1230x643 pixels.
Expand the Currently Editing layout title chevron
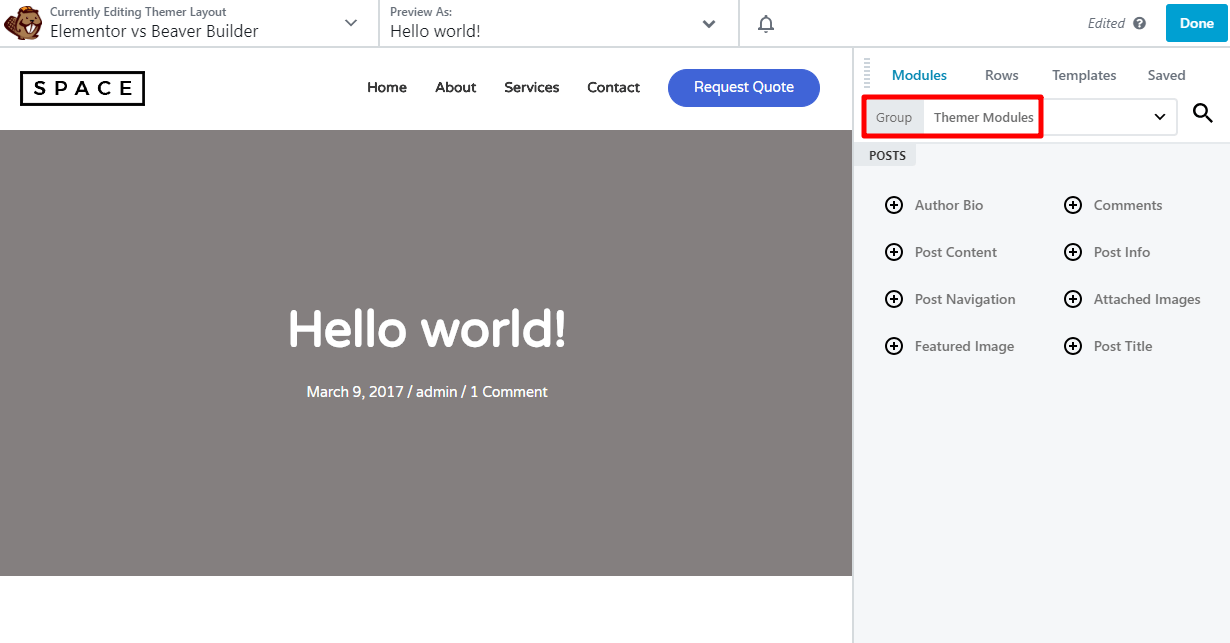pyautogui.click(x=351, y=23)
